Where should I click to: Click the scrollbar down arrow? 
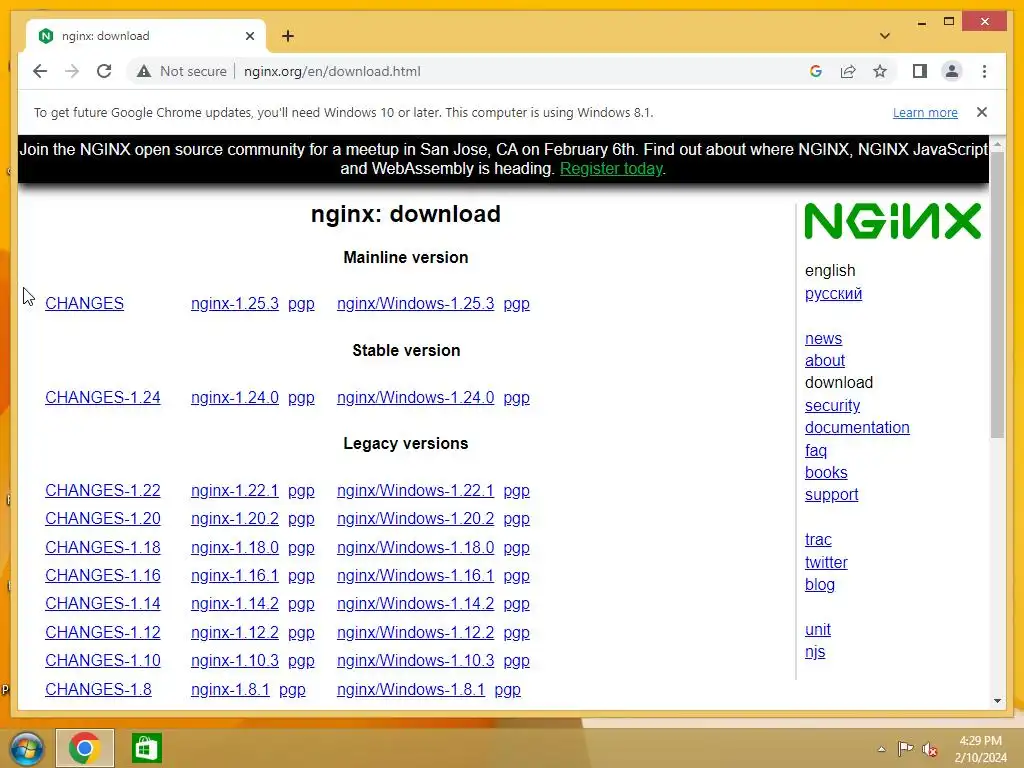tap(997, 701)
